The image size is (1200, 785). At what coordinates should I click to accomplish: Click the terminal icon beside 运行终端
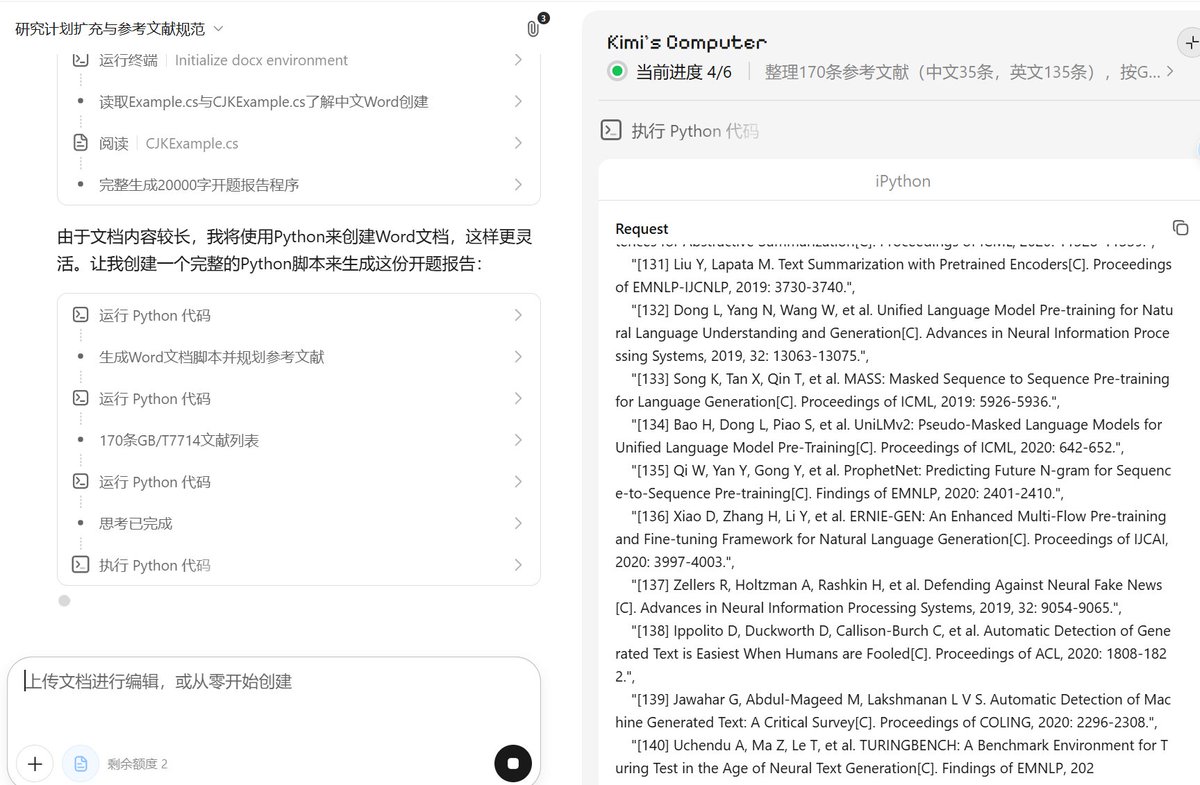pos(81,60)
